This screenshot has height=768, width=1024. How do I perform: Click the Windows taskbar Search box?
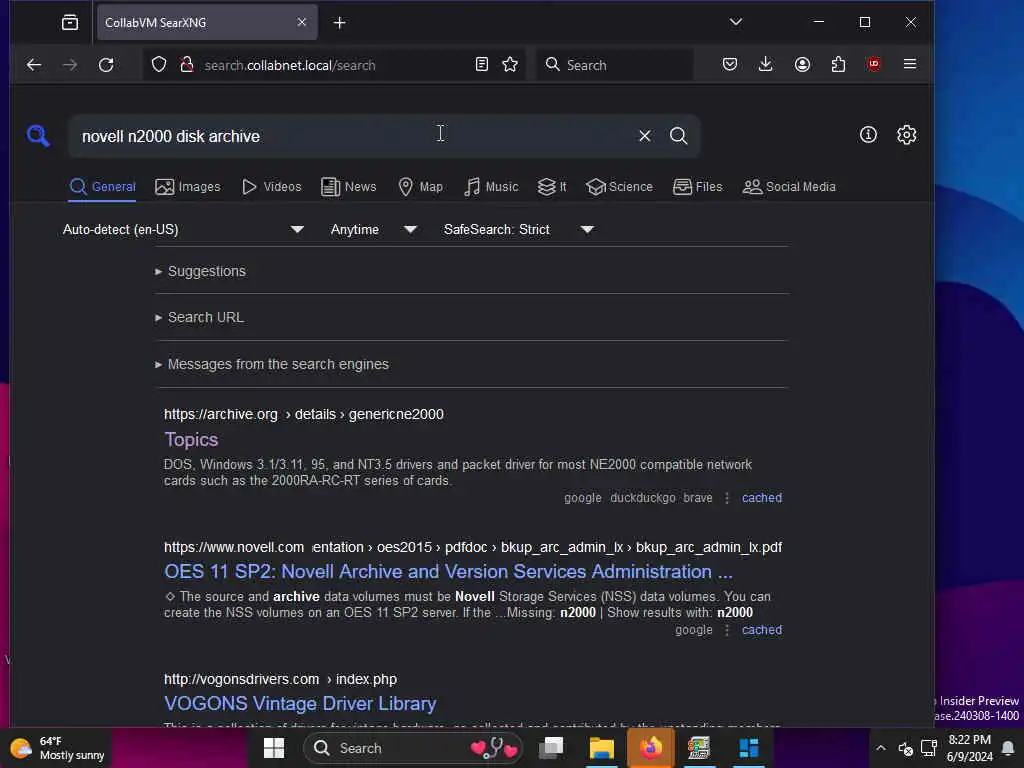pyautogui.click(x=414, y=748)
